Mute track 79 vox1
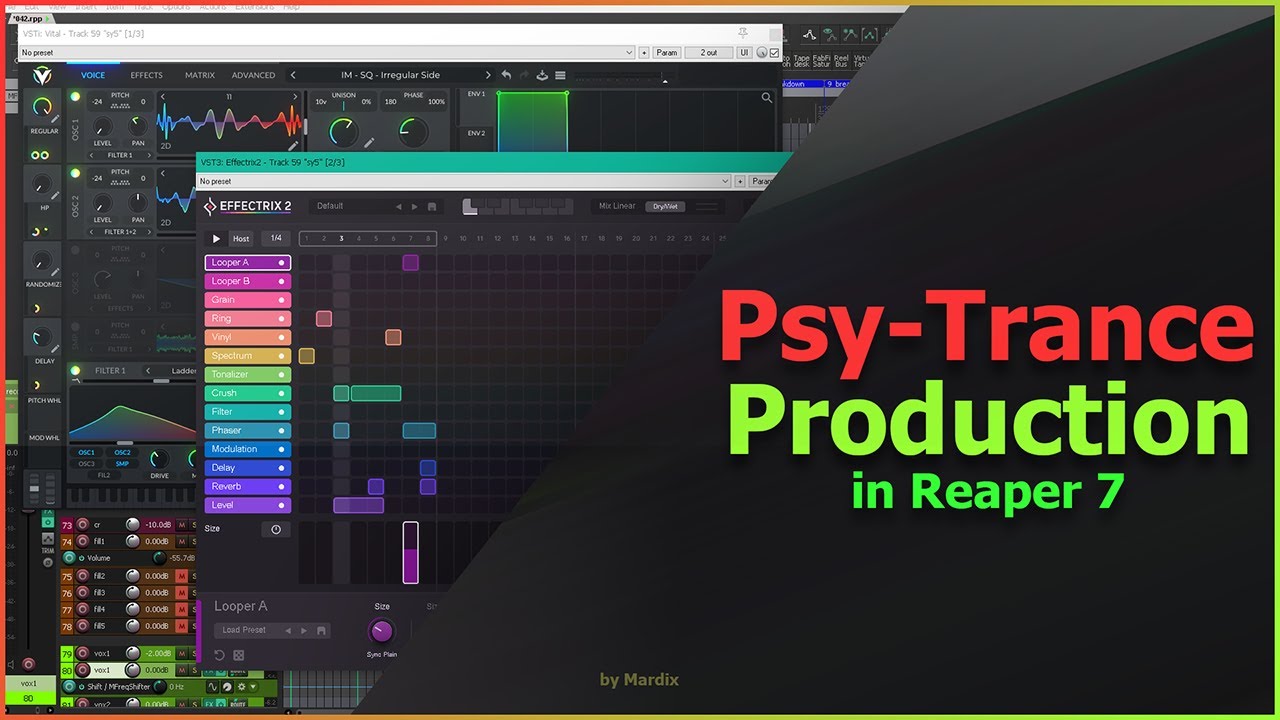This screenshot has height=720, width=1280. point(181,653)
